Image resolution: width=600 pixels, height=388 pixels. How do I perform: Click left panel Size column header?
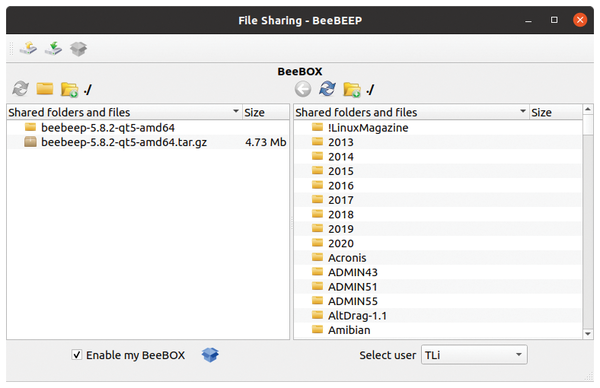(266, 112)
